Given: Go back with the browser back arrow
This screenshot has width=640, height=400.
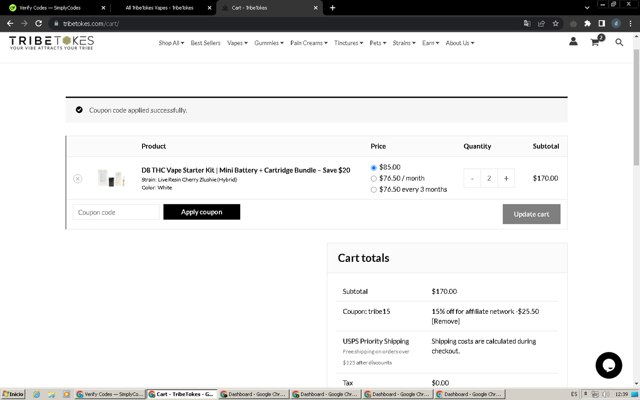Looking at the screenshot, I should coord(10,24).
